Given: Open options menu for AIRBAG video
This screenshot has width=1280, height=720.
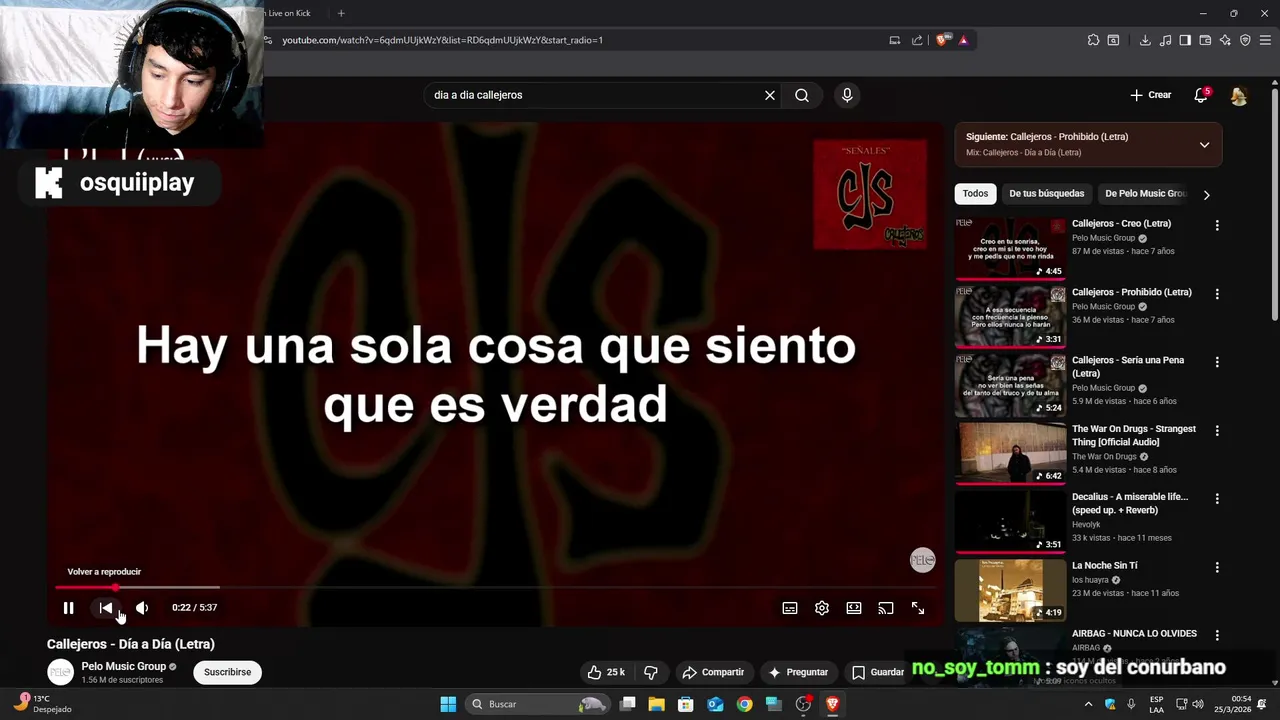Looking at the screenshot, I should pyautogui.click(x=1217, y=635).
